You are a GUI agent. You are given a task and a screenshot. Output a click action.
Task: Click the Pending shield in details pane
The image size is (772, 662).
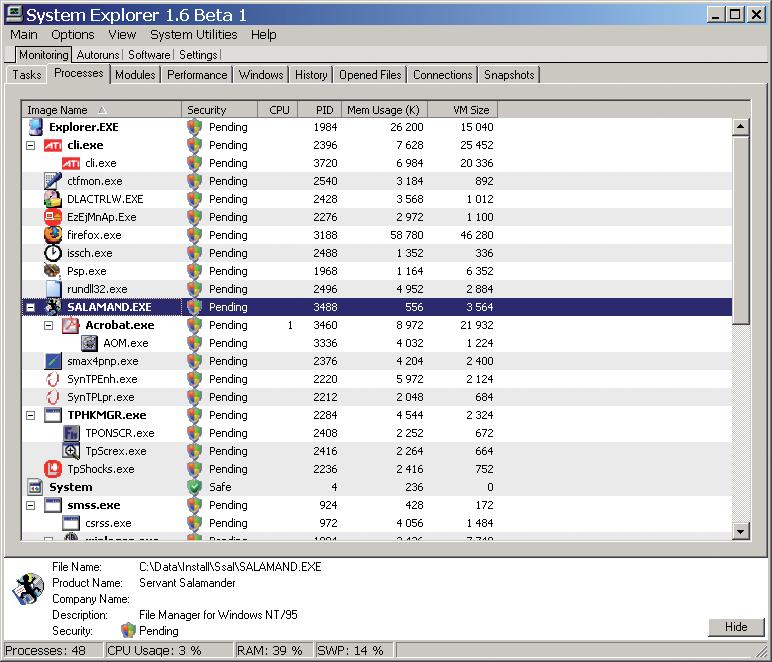[128, 630]
